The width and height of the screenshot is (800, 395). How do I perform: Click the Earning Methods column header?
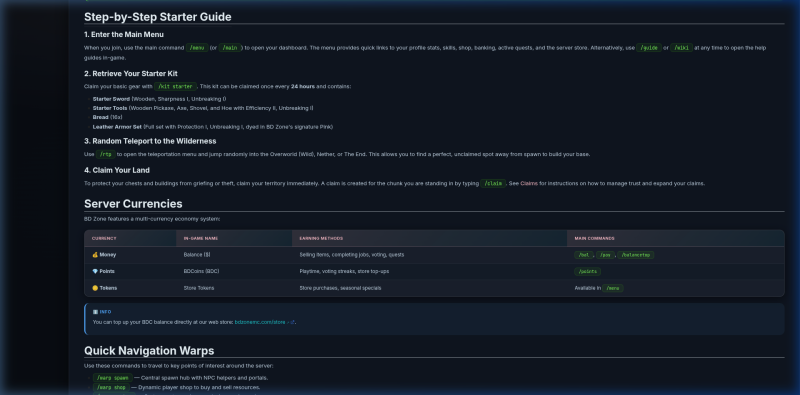(321, 238)
